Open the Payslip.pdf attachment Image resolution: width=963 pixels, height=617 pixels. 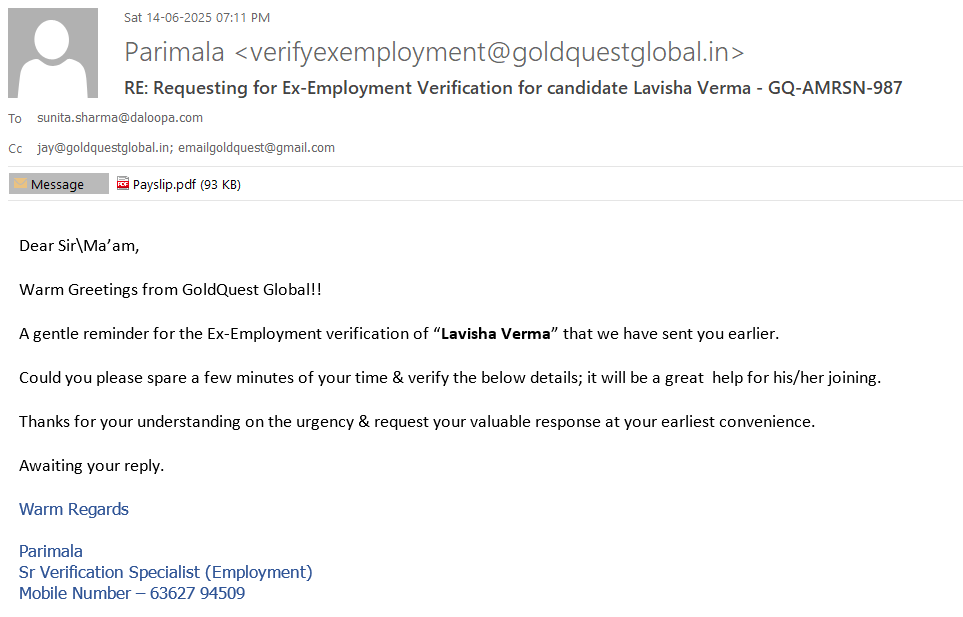click(x=164, y=184)
